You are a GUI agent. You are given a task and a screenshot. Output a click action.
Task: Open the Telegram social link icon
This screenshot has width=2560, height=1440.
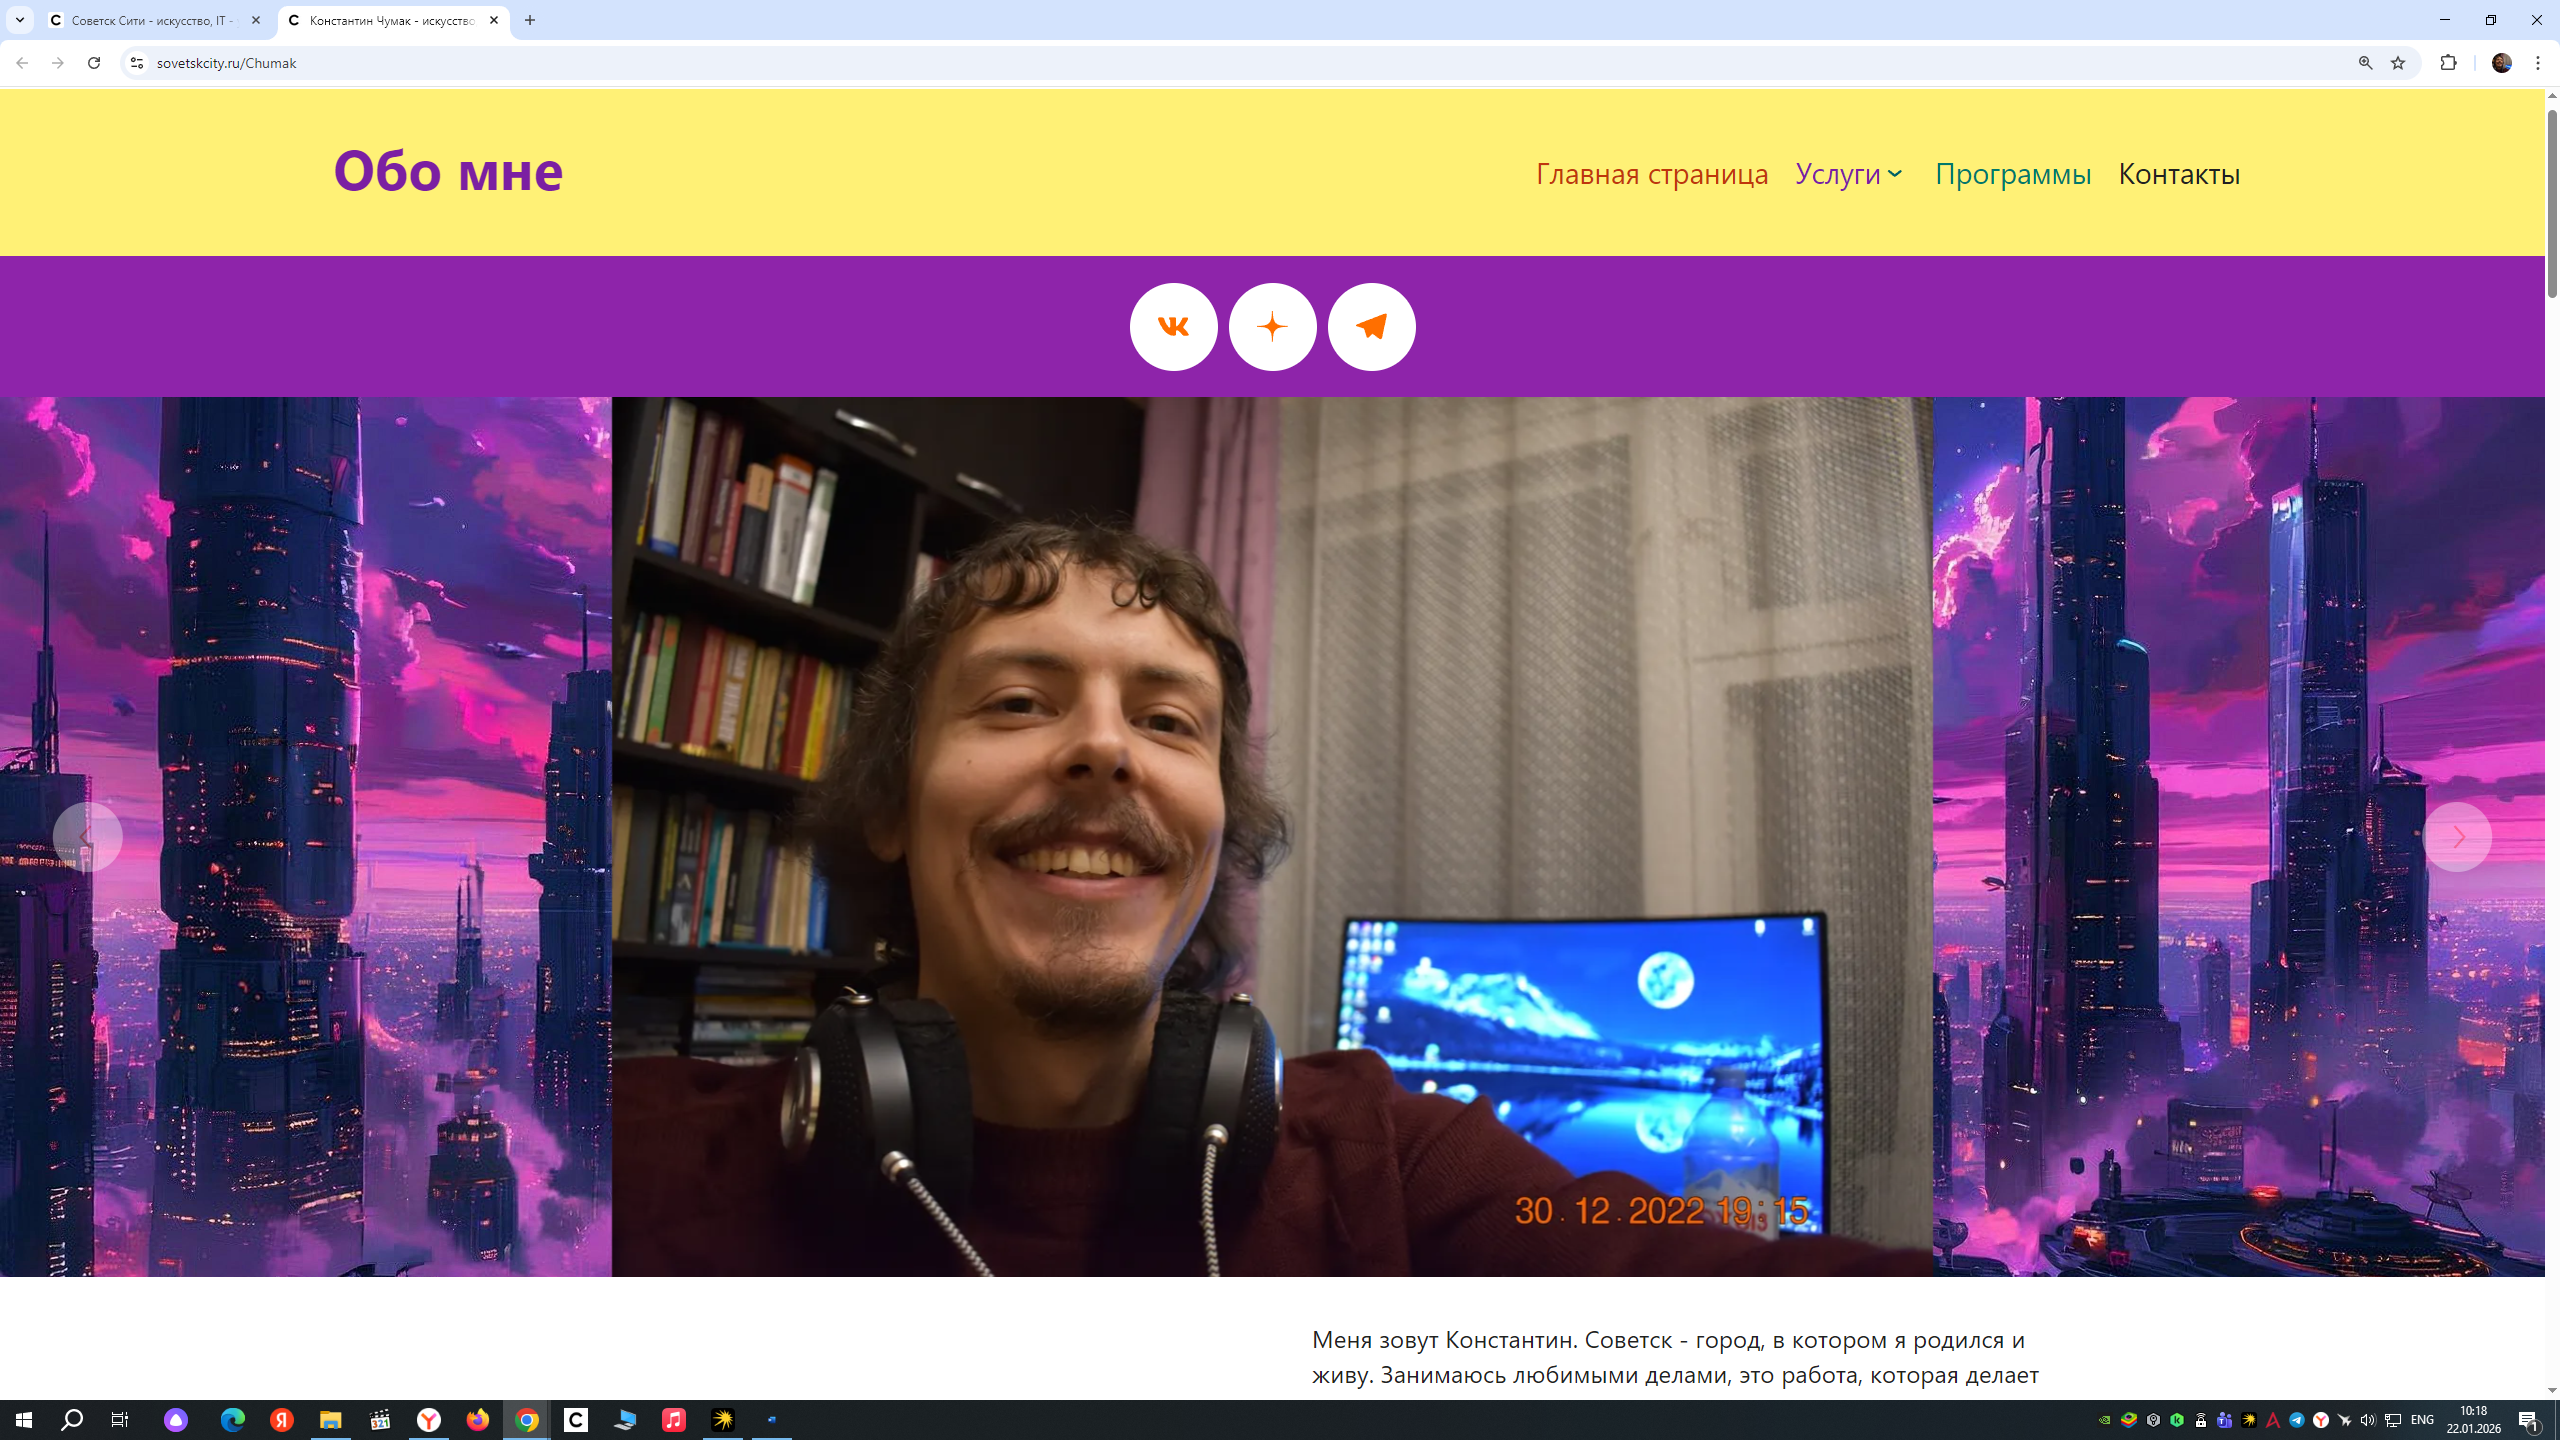[x=1371, y=327]
